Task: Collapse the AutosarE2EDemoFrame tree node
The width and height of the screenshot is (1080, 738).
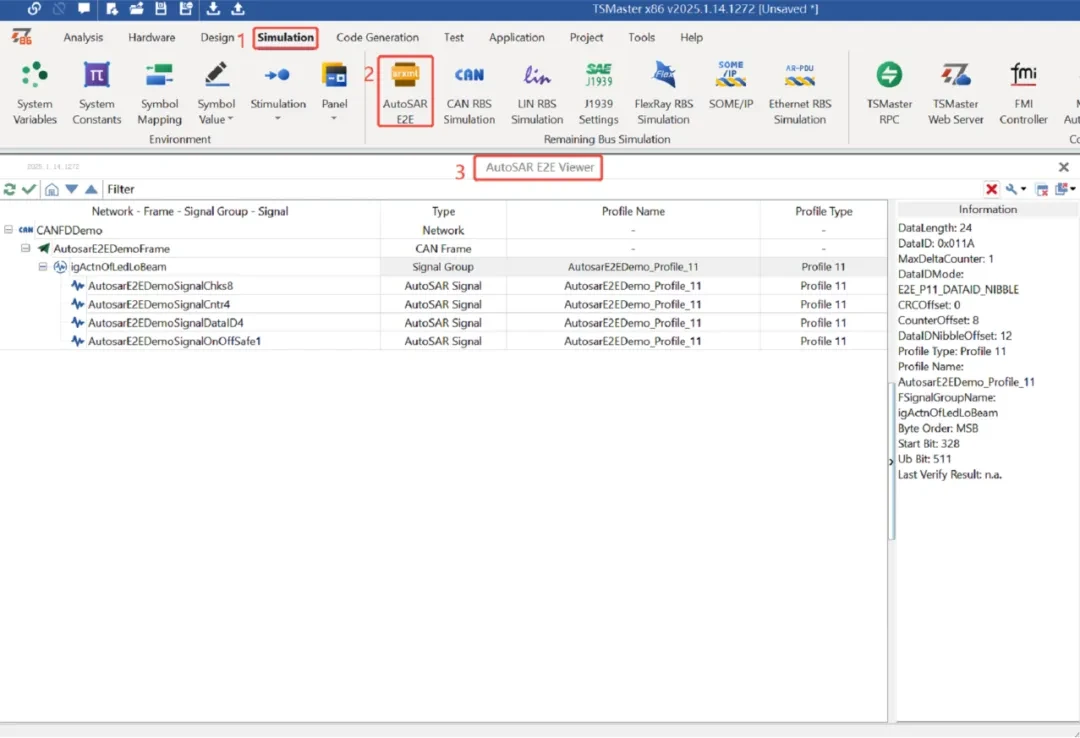Action: 26,249
